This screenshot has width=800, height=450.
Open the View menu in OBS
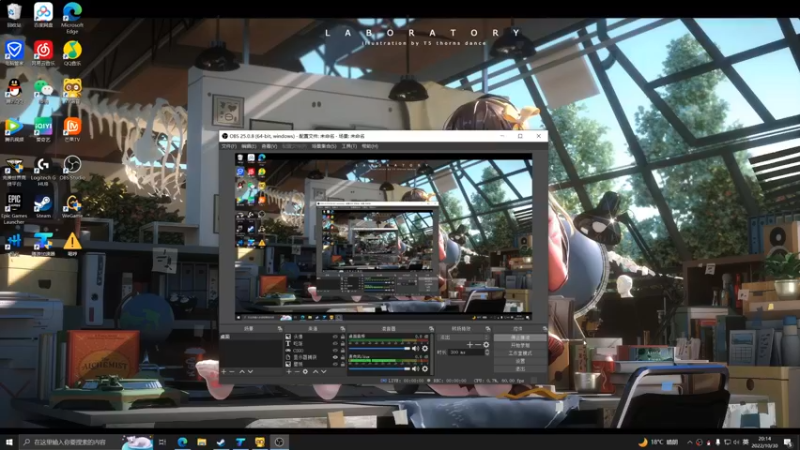(269, 146)
